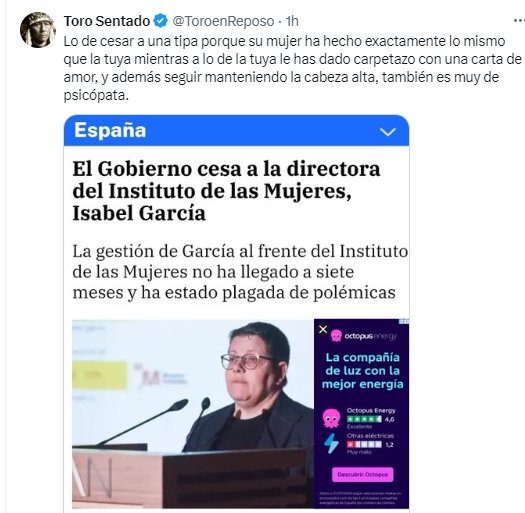The width and height of the screenshot is (525, 513).
Task: Open Toro Sentado's profile avatar
Action: tap(38, 29)
